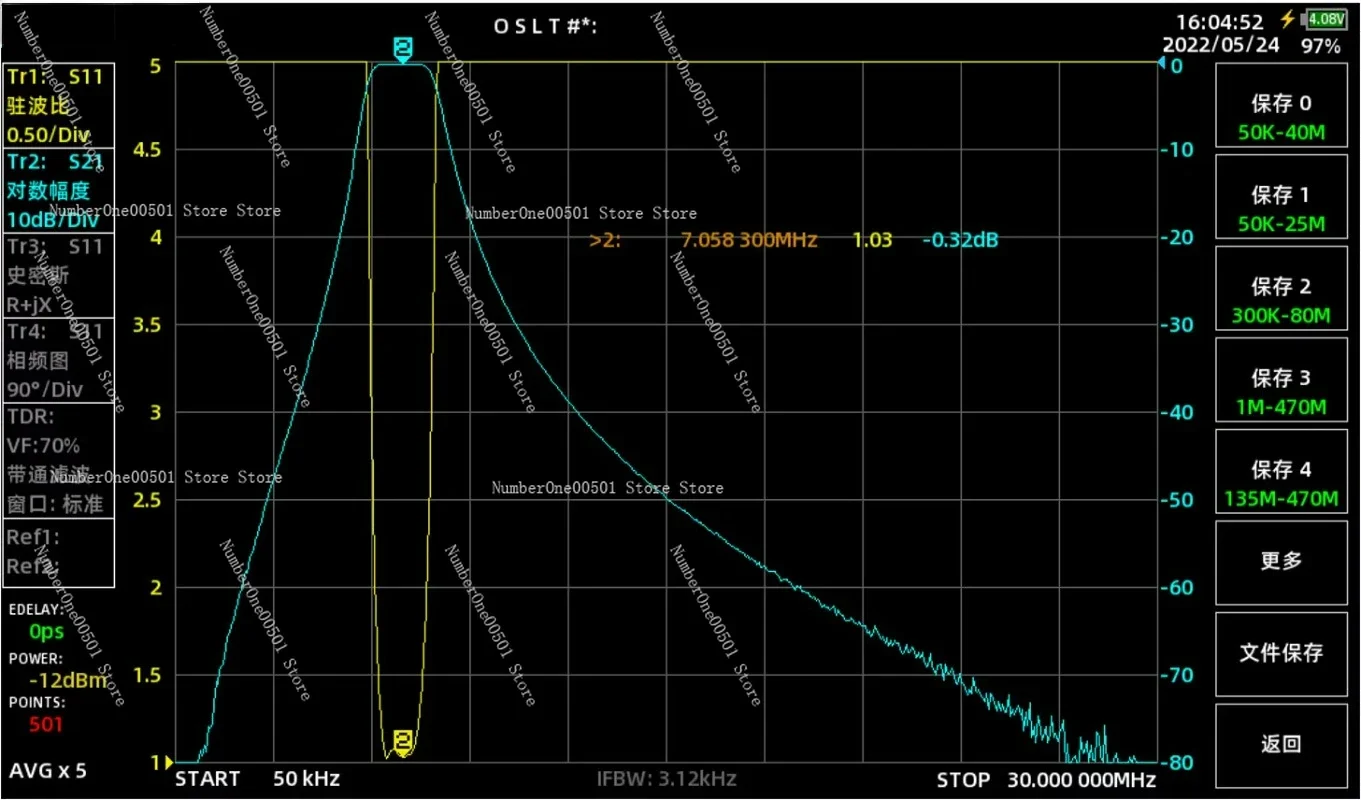Tap the >2: active marker label

(x=605, y=240)
